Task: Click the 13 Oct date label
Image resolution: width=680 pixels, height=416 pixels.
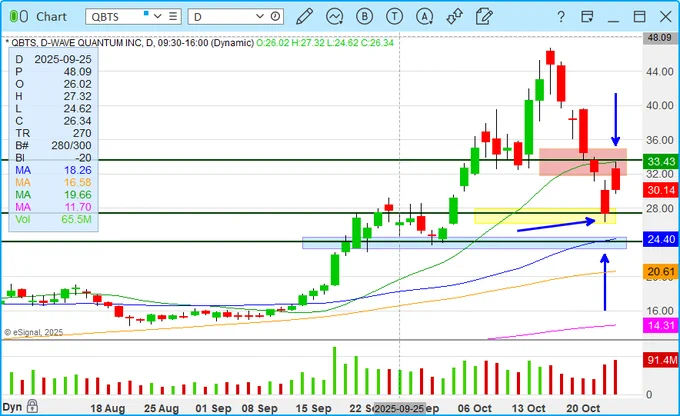Action: pyautogui.click(x=528, y=408)
